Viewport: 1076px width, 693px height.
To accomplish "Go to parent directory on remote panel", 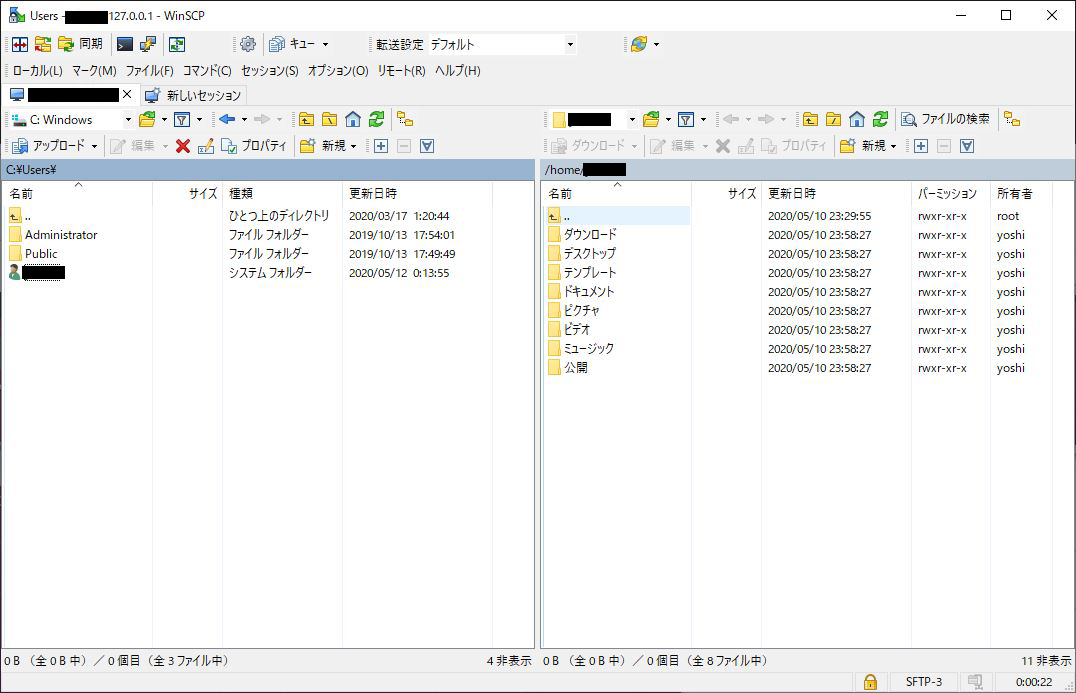I will coord(810,119).
